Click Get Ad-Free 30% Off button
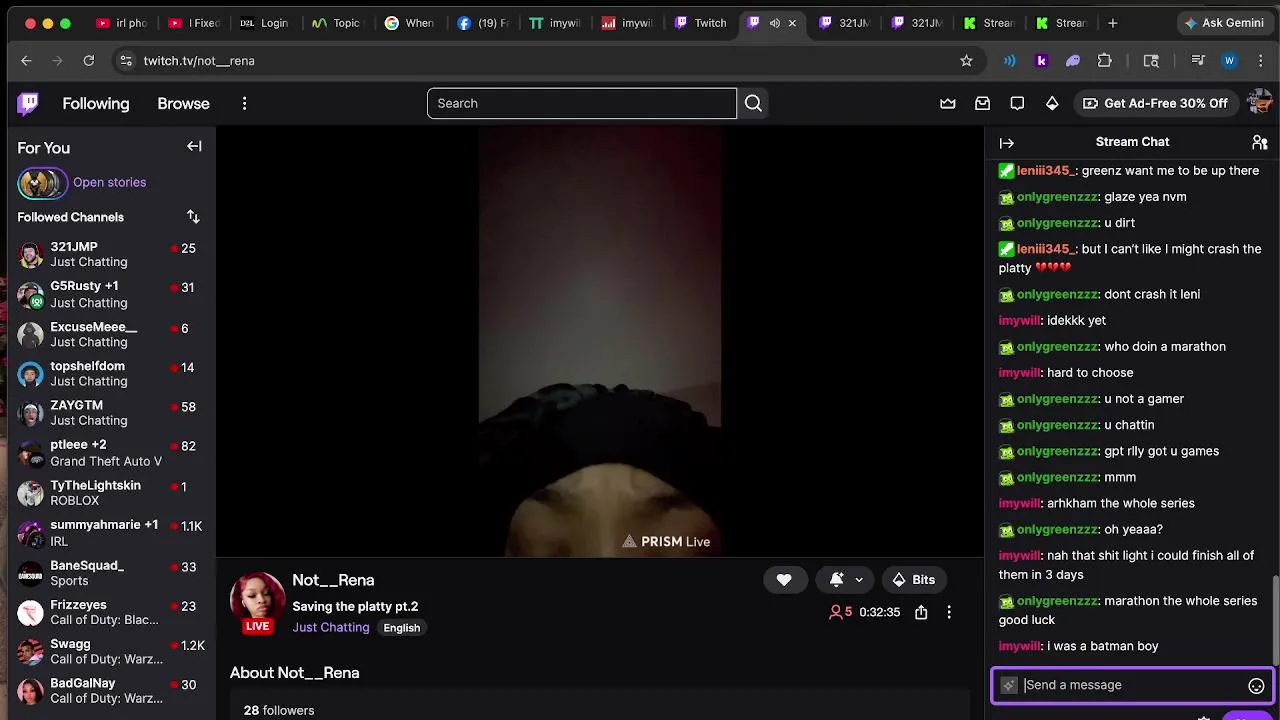Image resolution: width=1280 pixels, height=720 pixels. pyautogui.click(x=1155, y=103)
